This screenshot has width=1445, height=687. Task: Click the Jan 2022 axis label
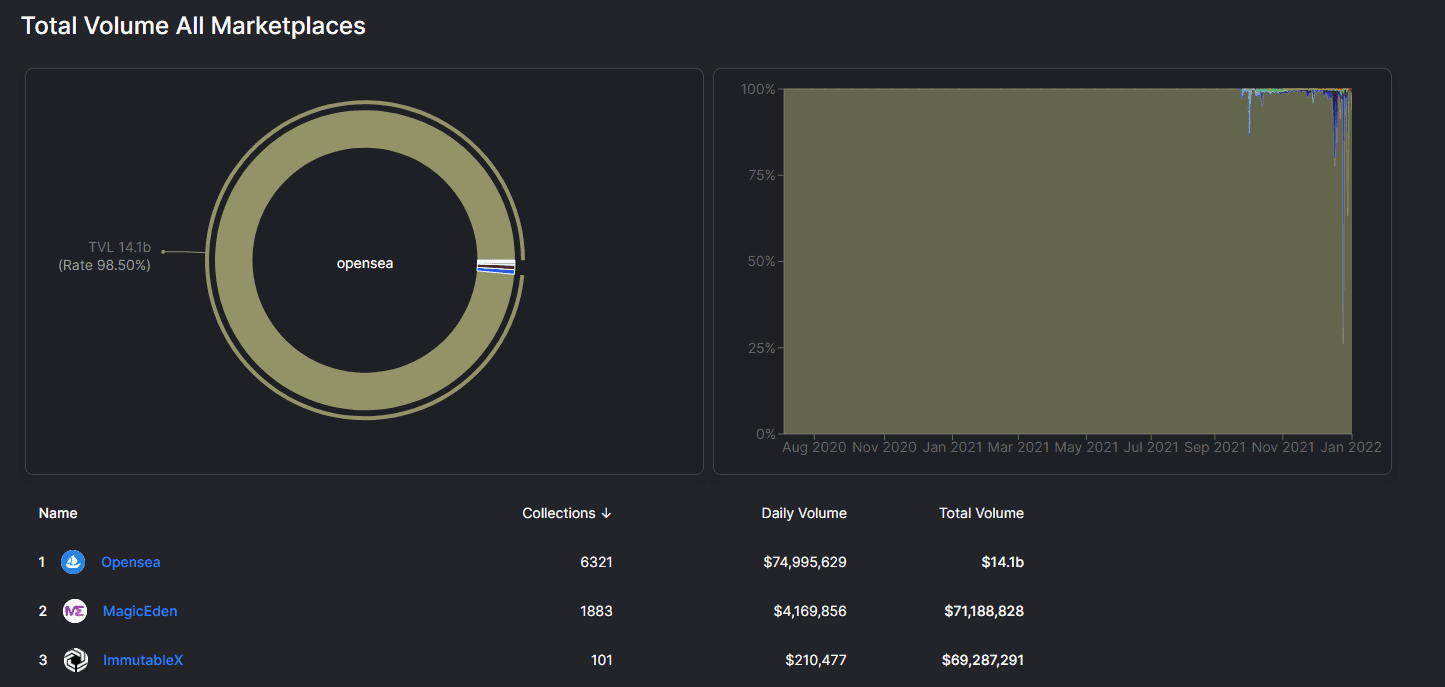1350,448
